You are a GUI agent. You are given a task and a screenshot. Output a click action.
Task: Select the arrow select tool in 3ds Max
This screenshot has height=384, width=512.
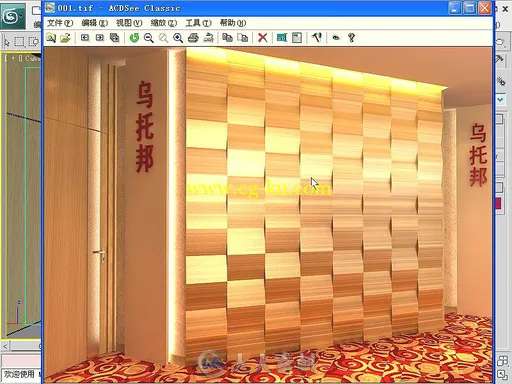point(6,42)
